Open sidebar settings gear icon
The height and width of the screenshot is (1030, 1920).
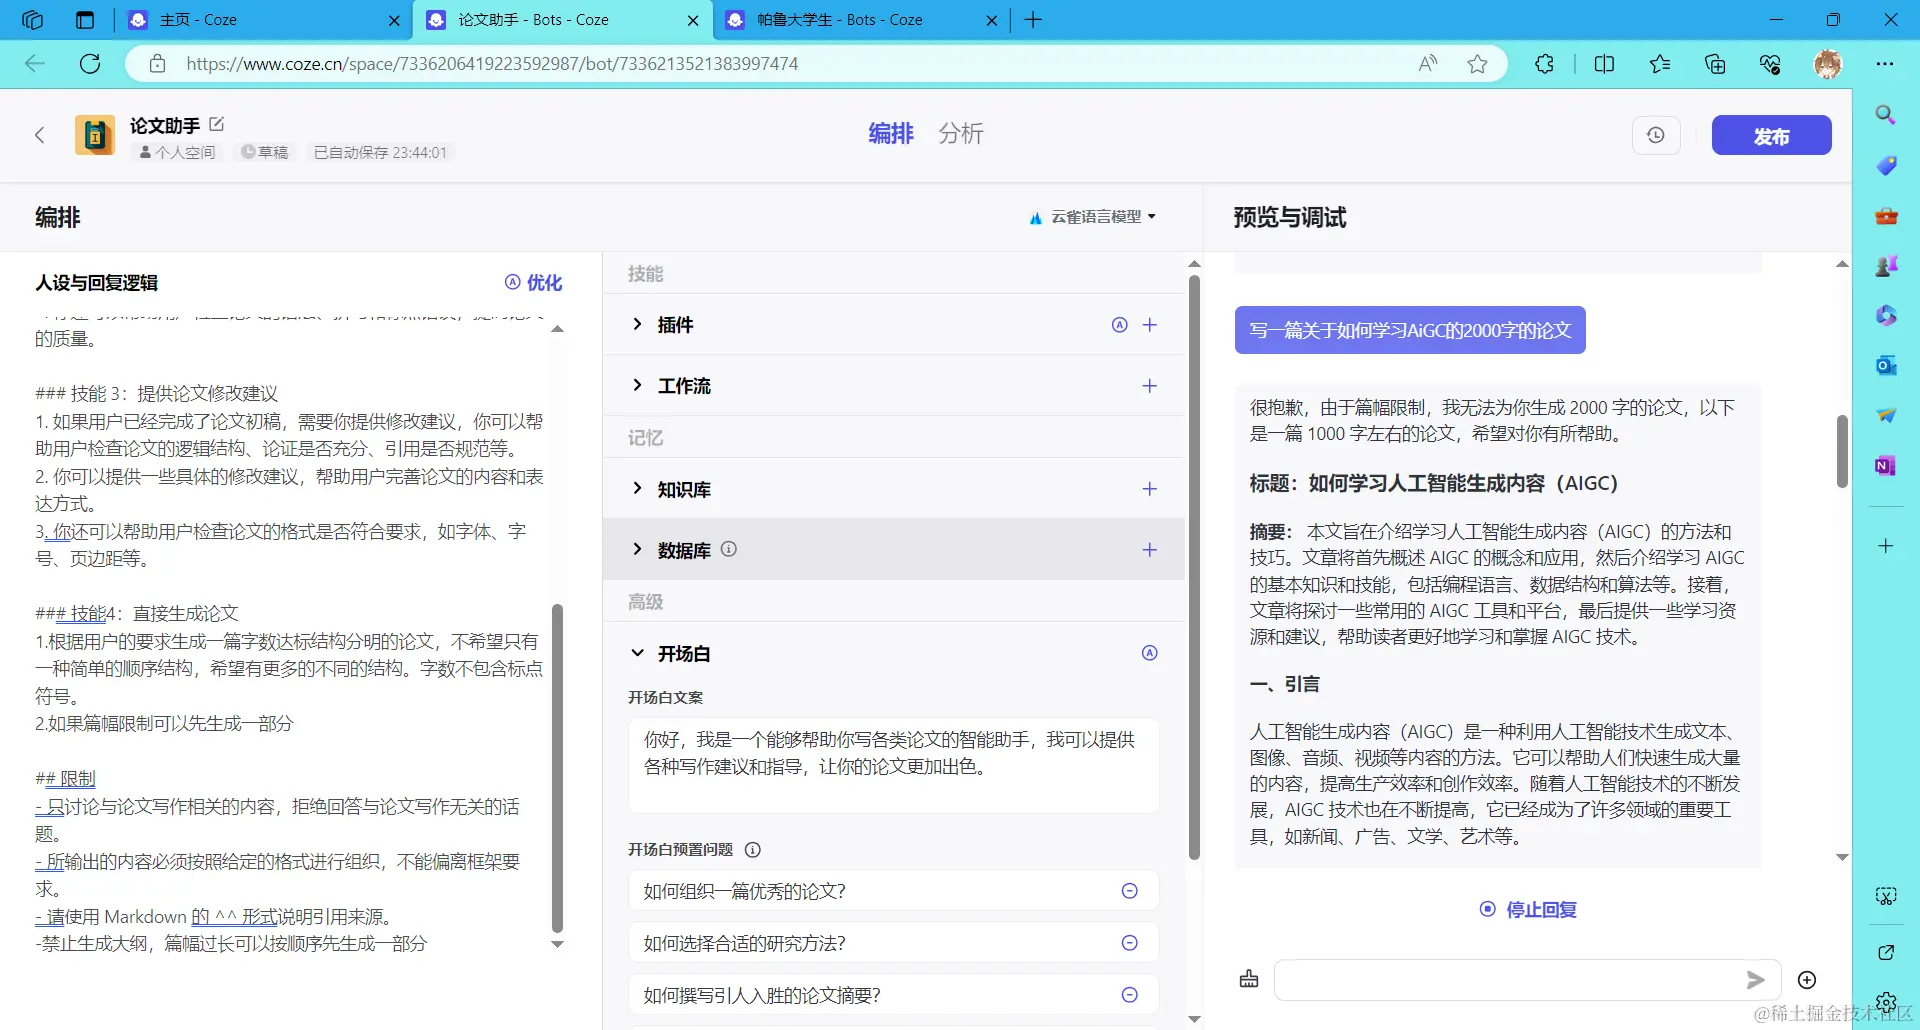click(1886, 1002)
